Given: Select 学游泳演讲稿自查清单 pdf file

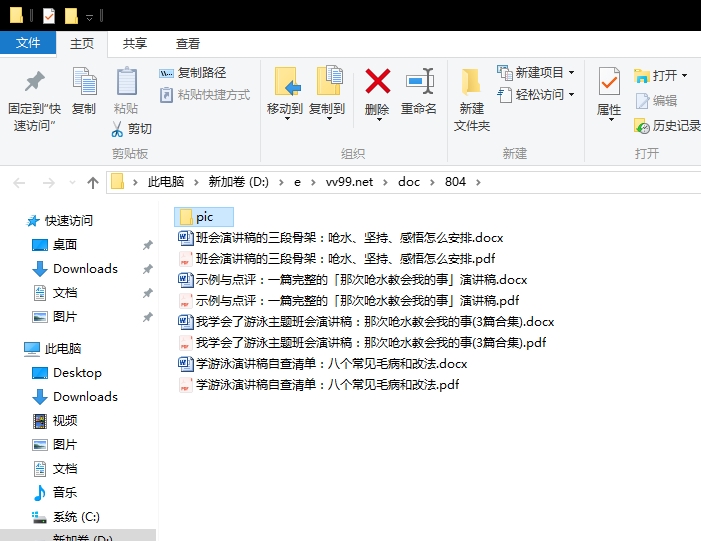Looking at the screenshot, I should click(x=319, y=385).
